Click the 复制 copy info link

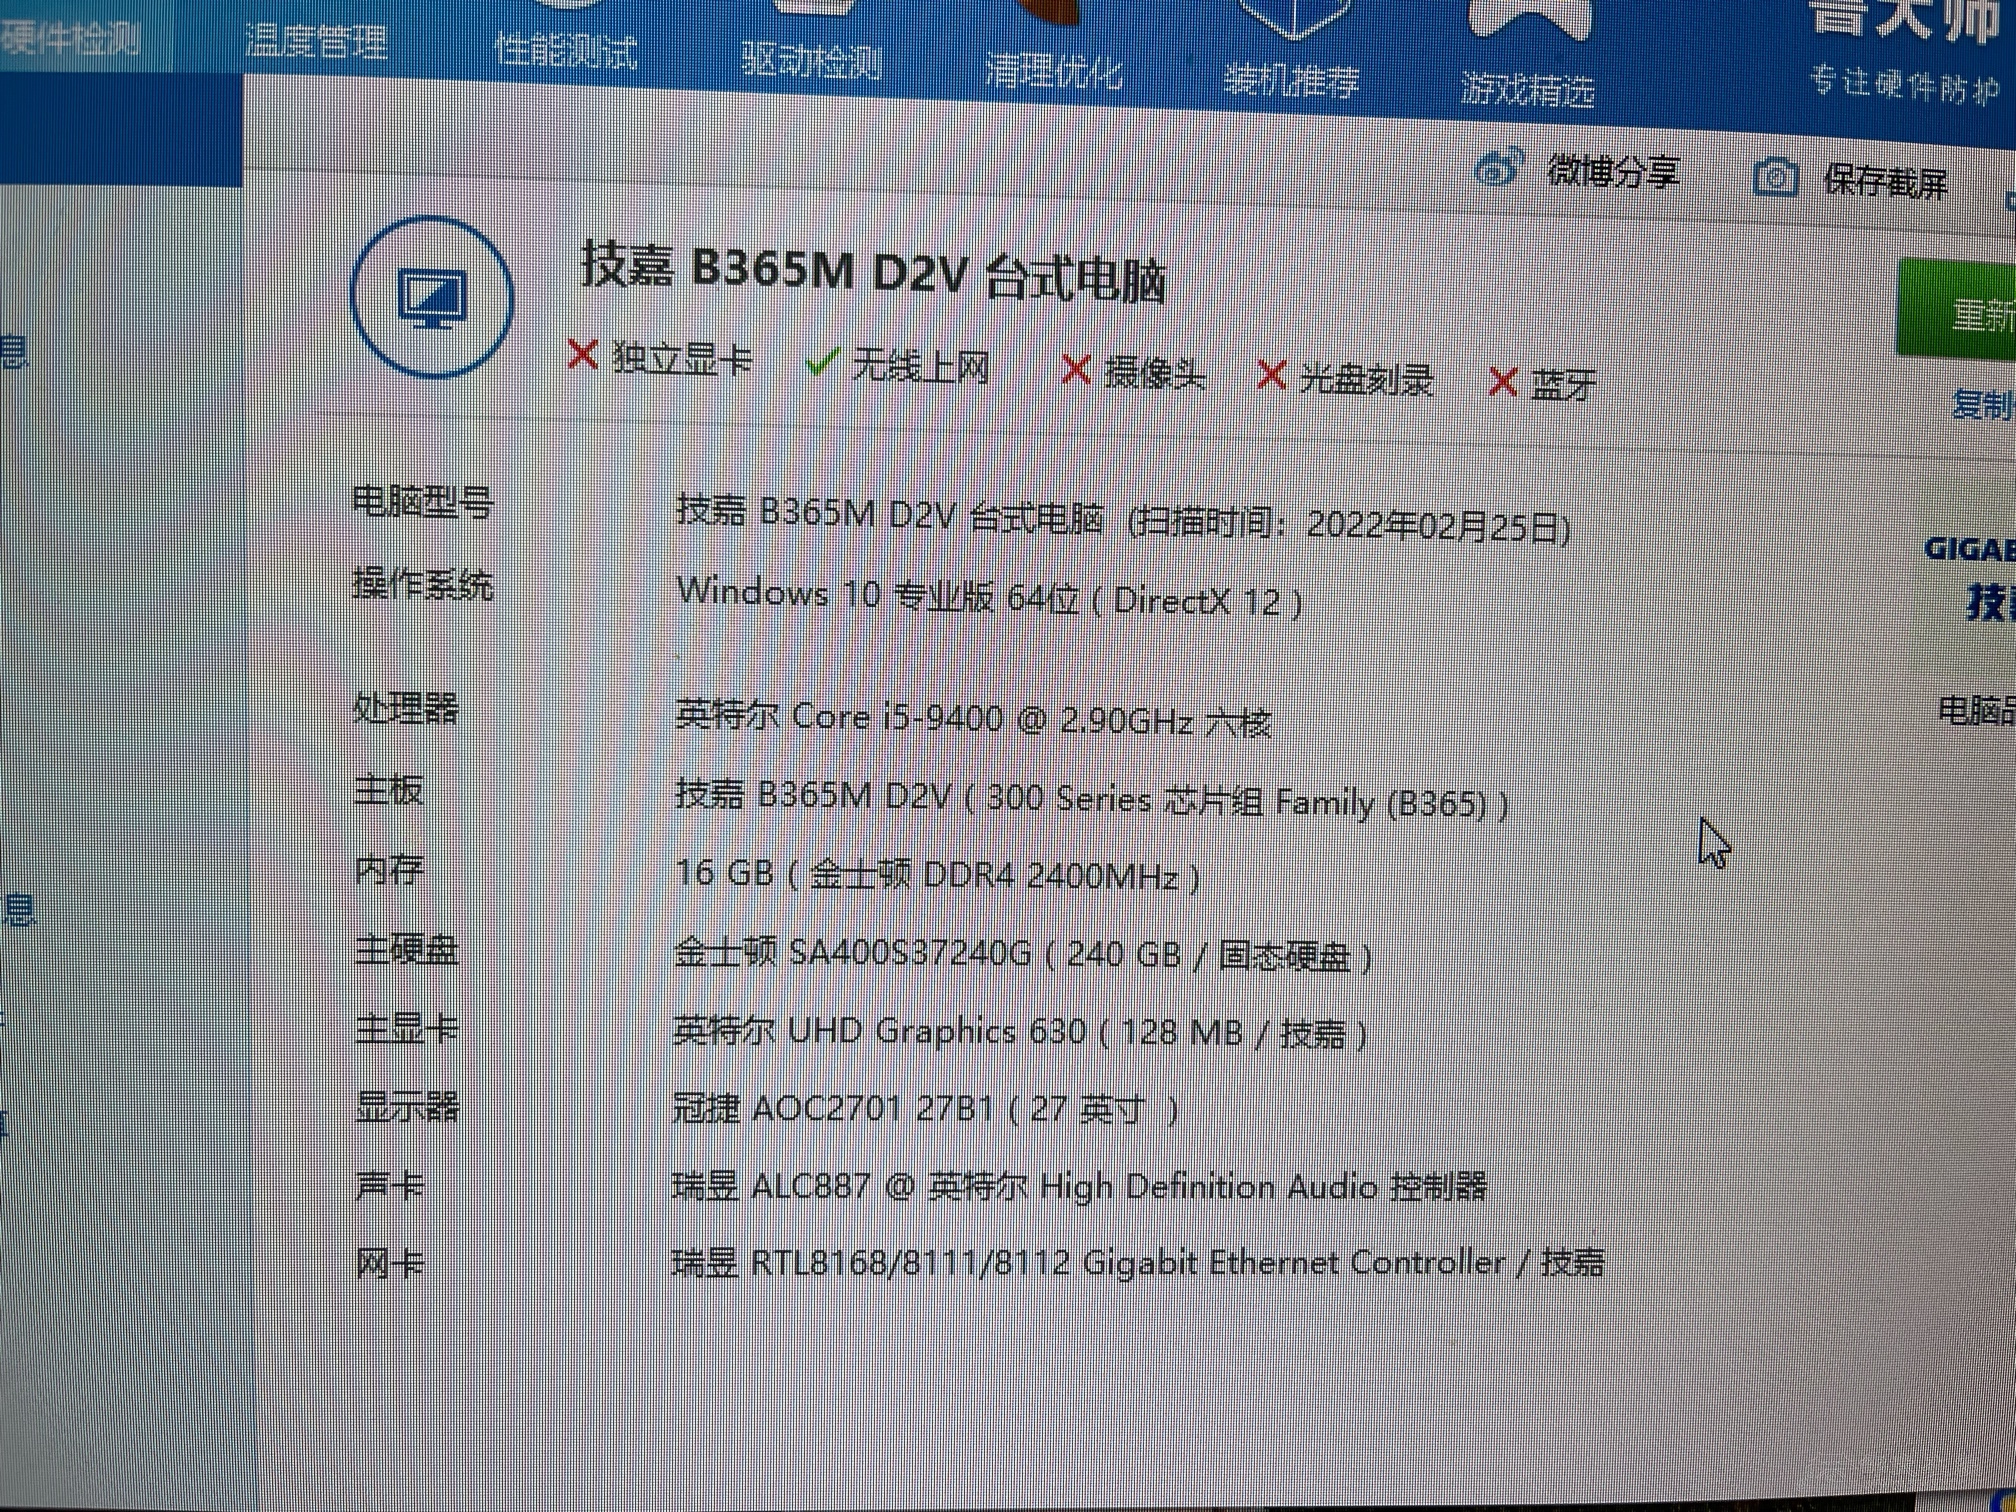pos(1982,406)
